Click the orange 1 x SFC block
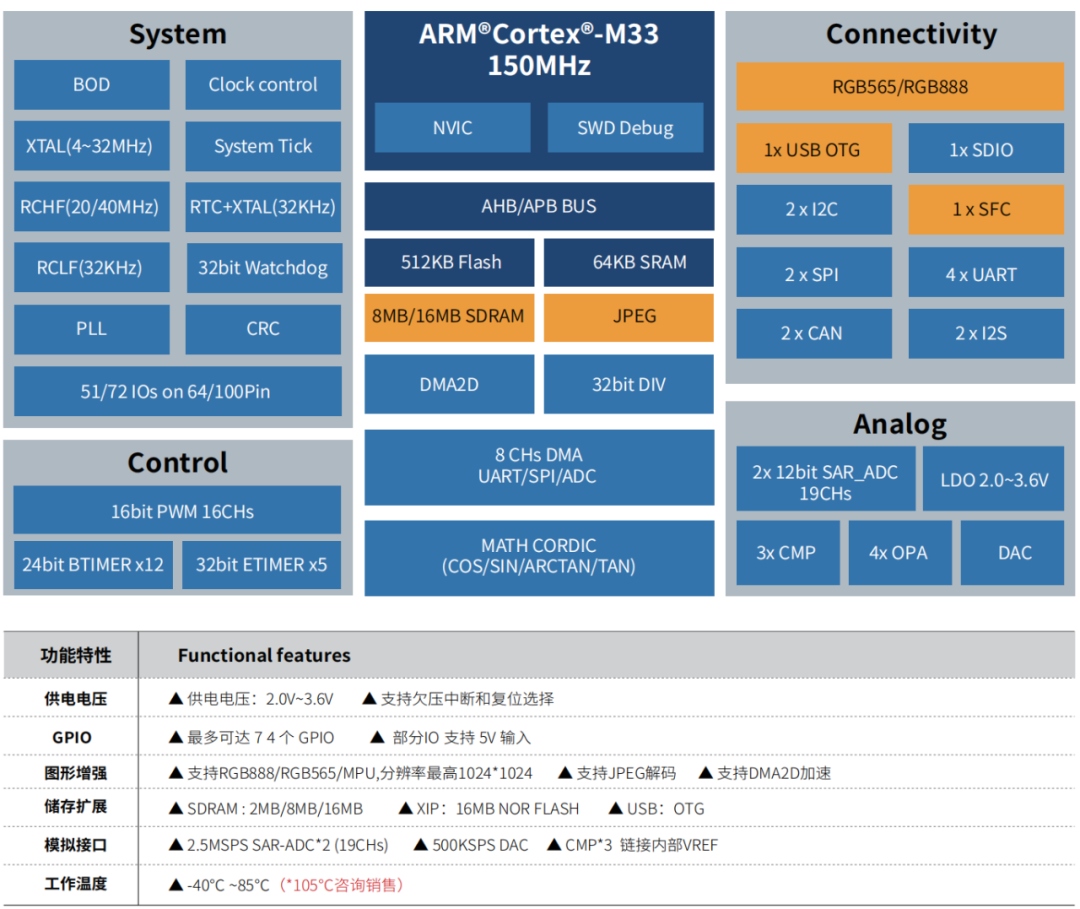The height and width of the screenshot is (909, 1080). point(986,209)
